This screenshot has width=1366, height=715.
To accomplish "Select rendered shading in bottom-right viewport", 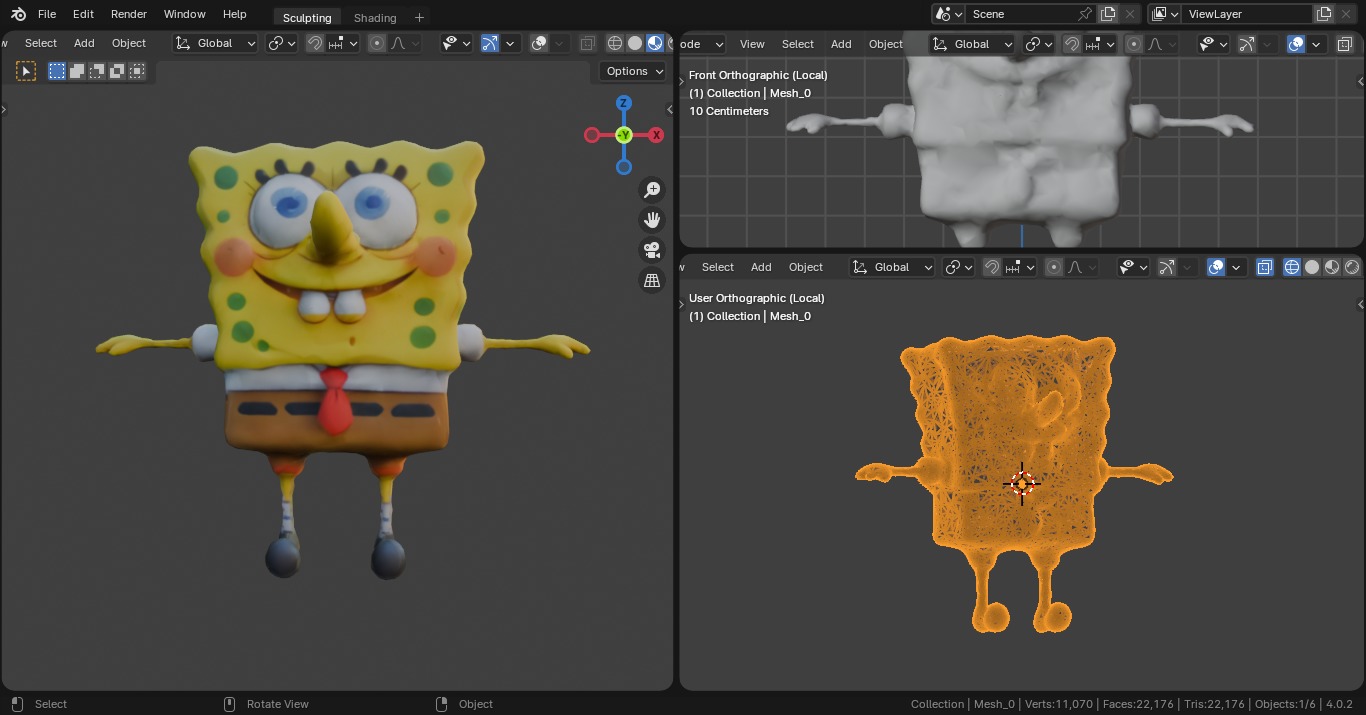I will [x=1352, y=267].
